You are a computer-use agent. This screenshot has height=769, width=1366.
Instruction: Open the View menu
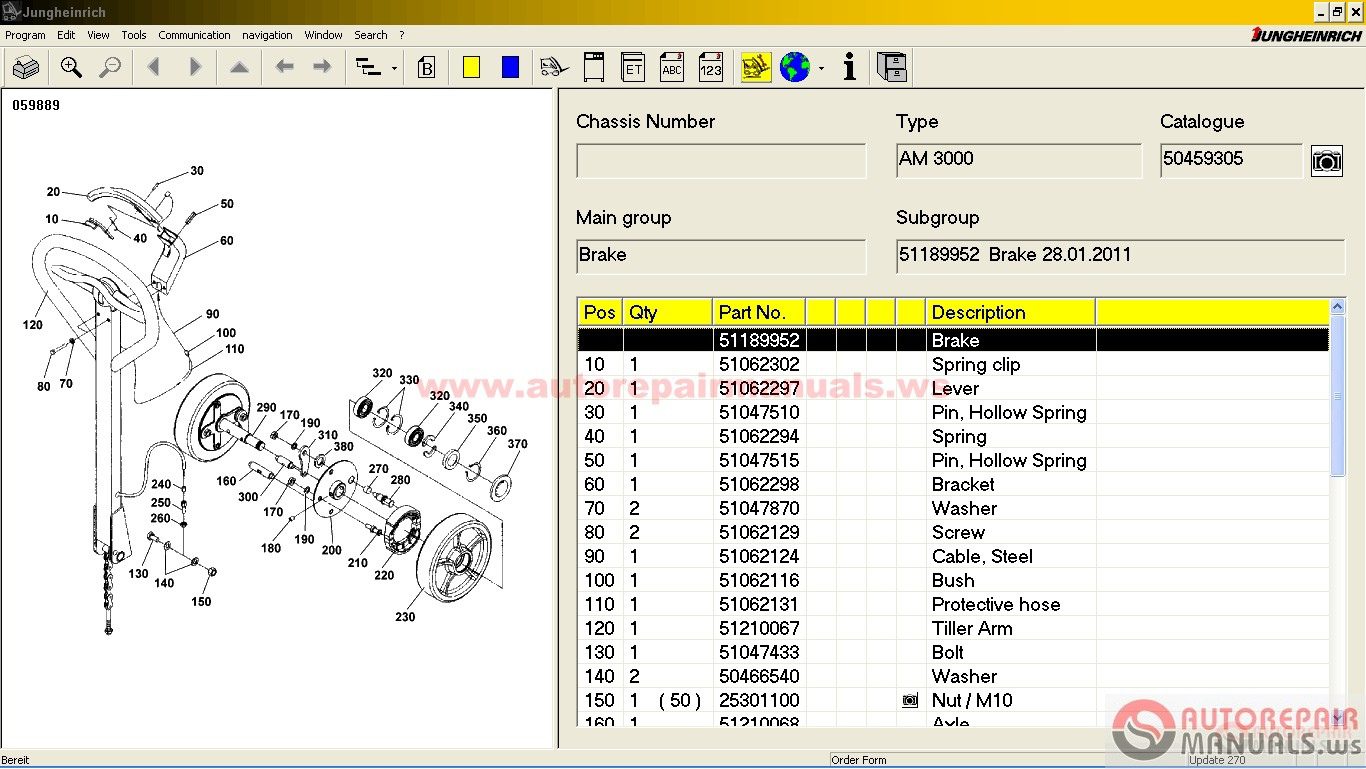[x=98, y=35]
